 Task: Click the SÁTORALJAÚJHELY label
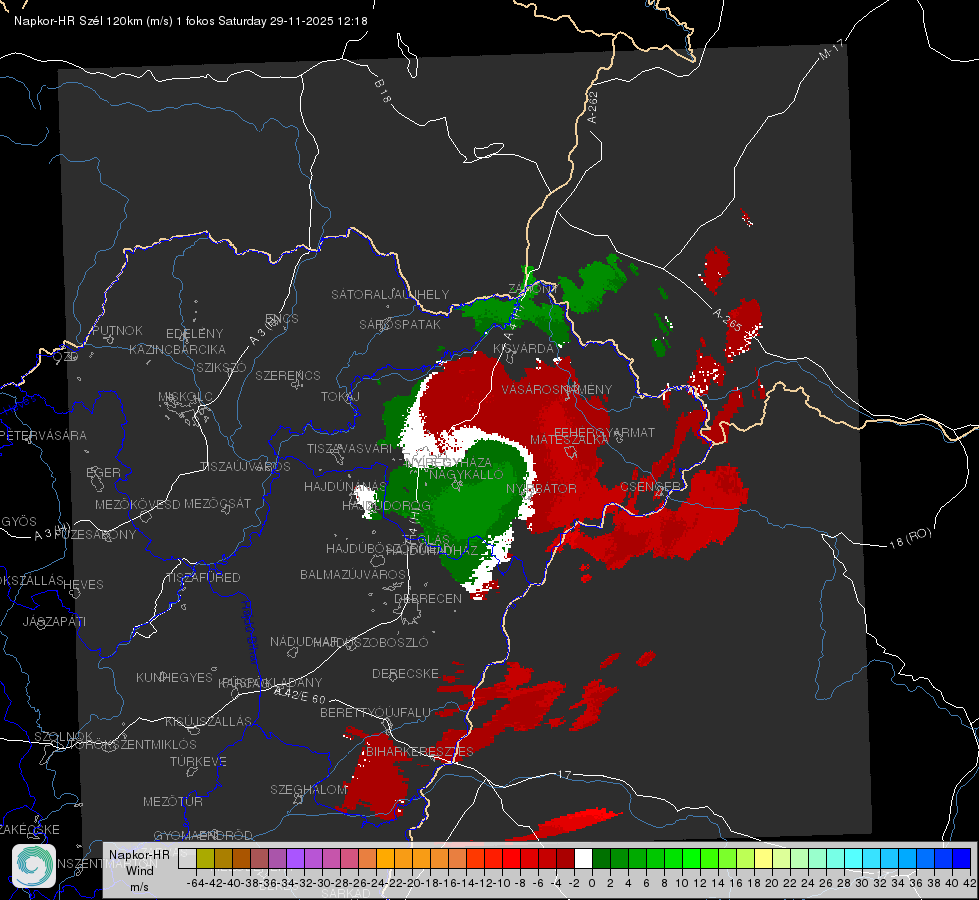pos(390,294)
